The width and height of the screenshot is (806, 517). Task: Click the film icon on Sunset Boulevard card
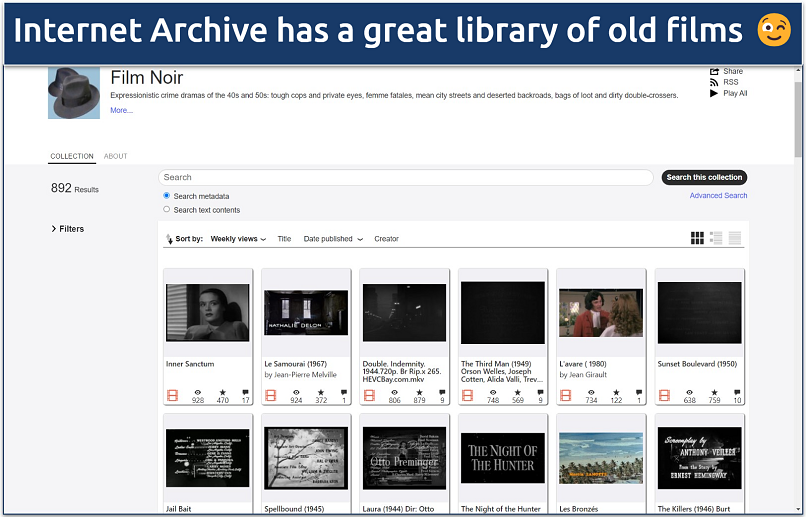coord(664,396)
